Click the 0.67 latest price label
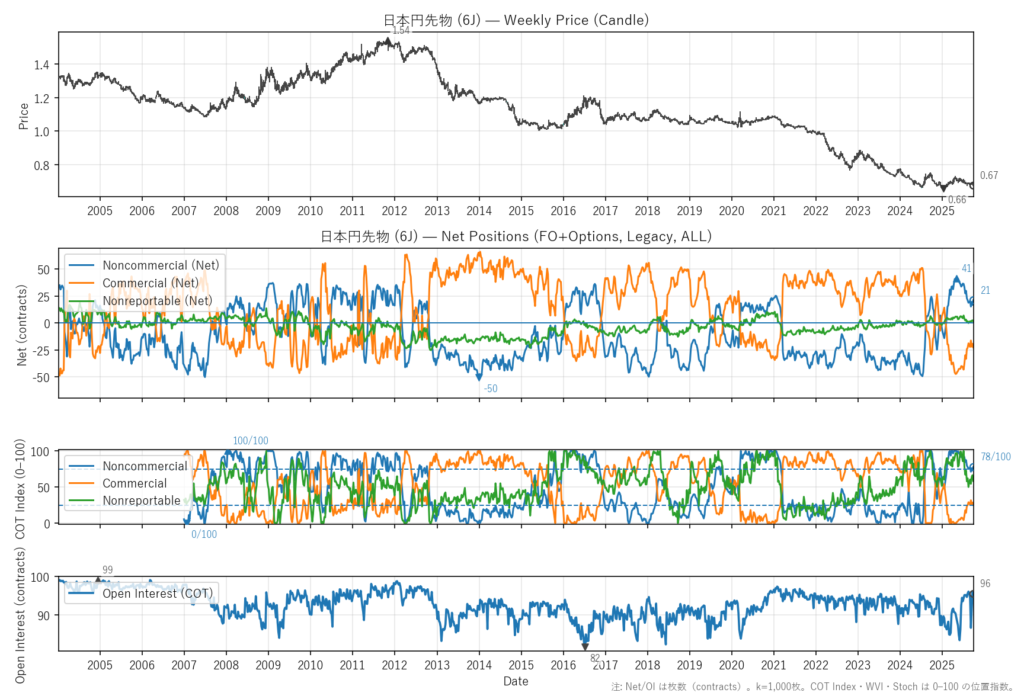Image resolution: width=1024 pixels, height=699 pixels. click(x=988, y=176)
